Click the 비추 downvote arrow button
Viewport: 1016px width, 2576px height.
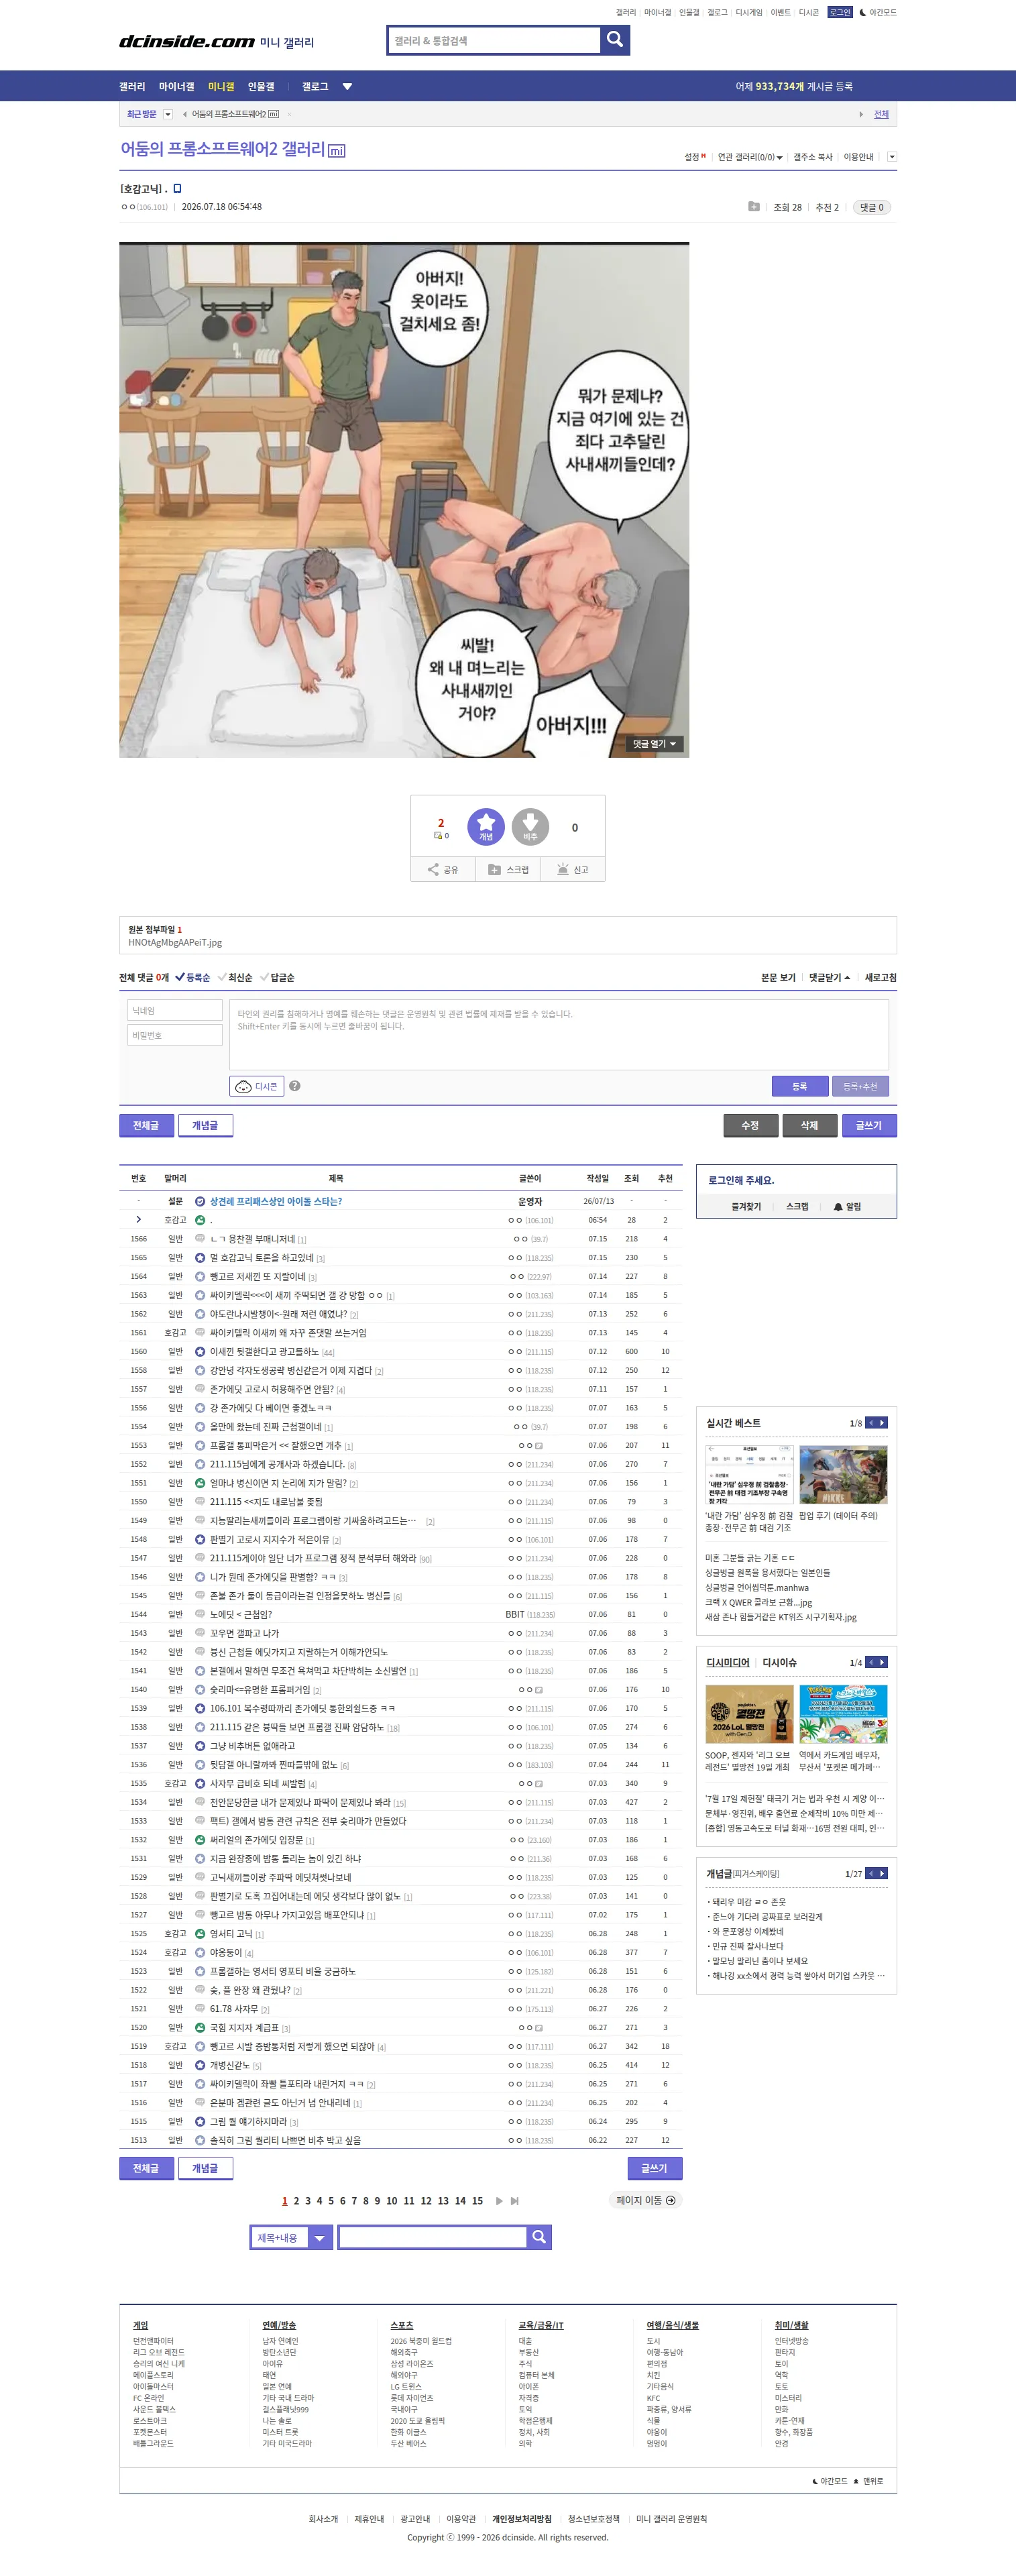point(530,826)
